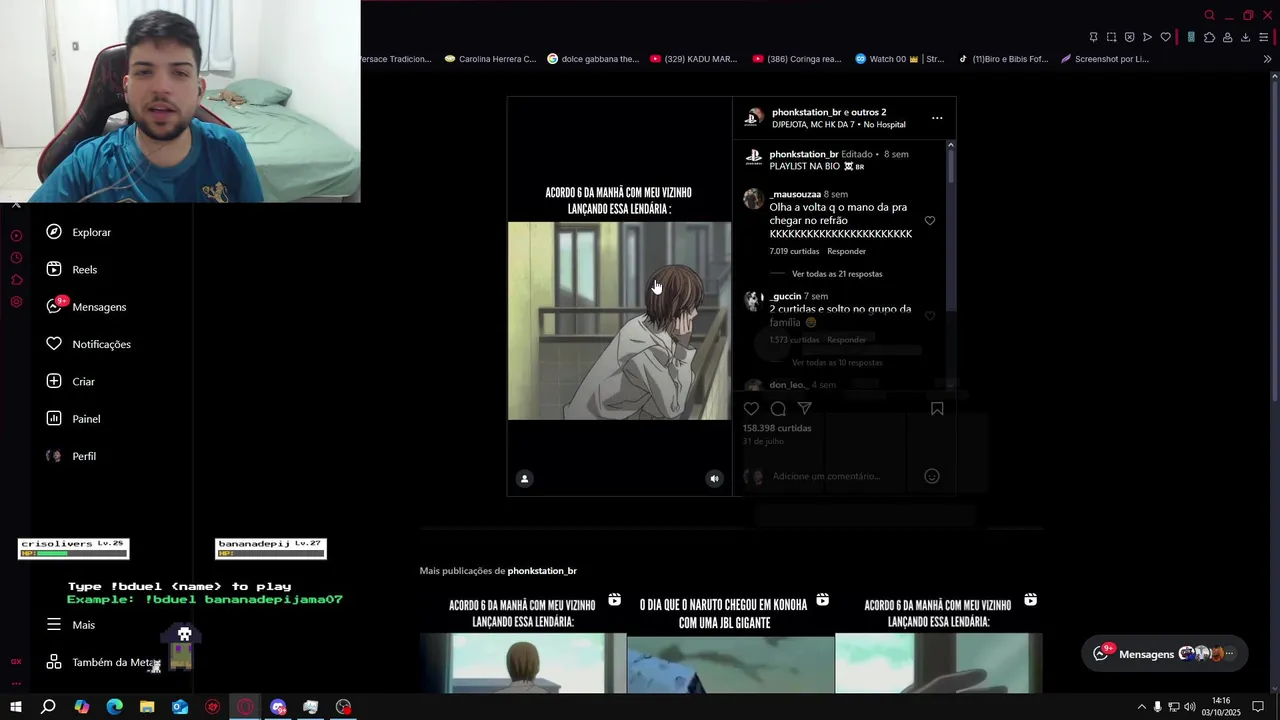The height and width of the screenshot is (720, 1280).
Task: Open Windows Start menu
Action: coord(15,707)
